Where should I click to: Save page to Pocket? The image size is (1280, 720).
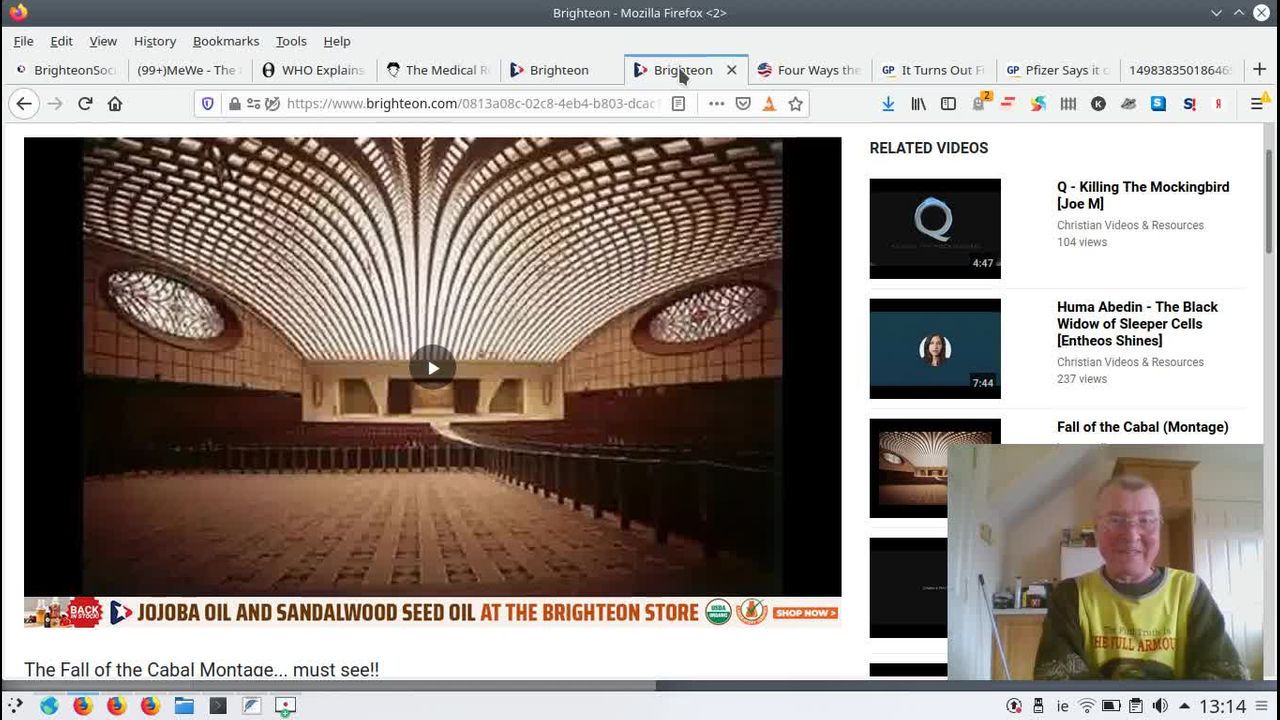[x=743, y=104]
